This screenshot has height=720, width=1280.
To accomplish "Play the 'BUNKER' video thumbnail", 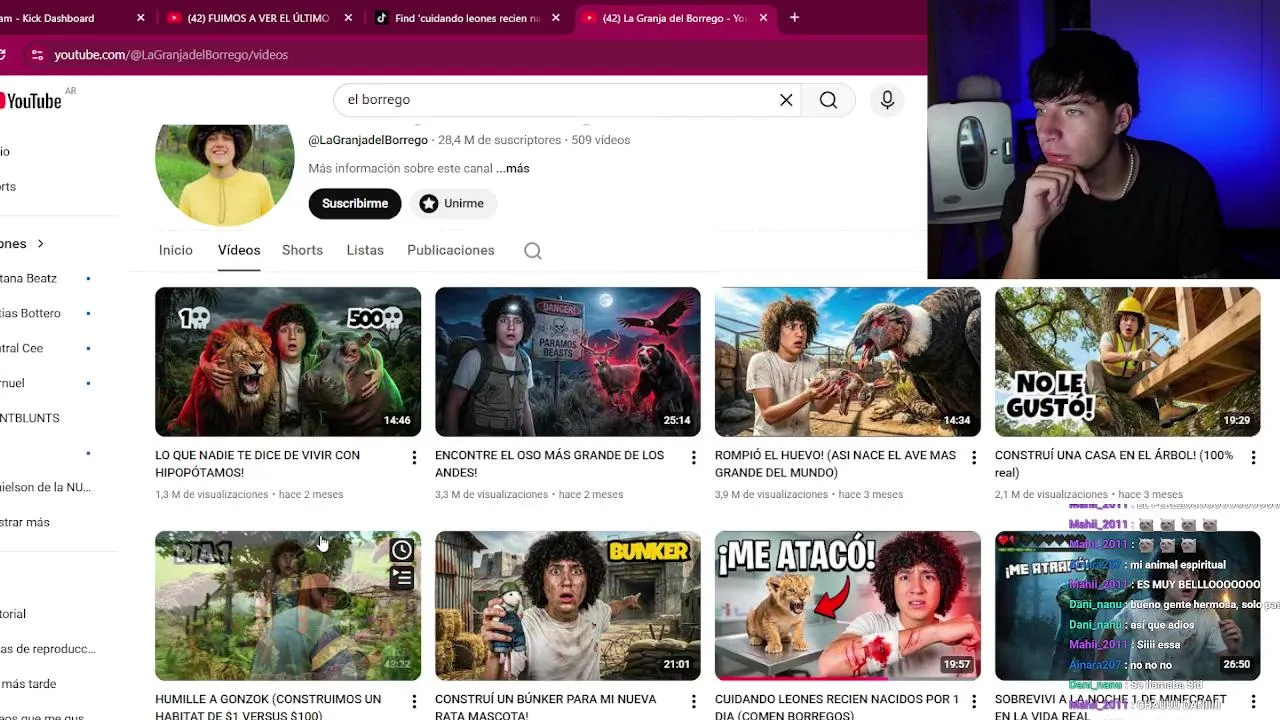I will (x=568, y=606).
